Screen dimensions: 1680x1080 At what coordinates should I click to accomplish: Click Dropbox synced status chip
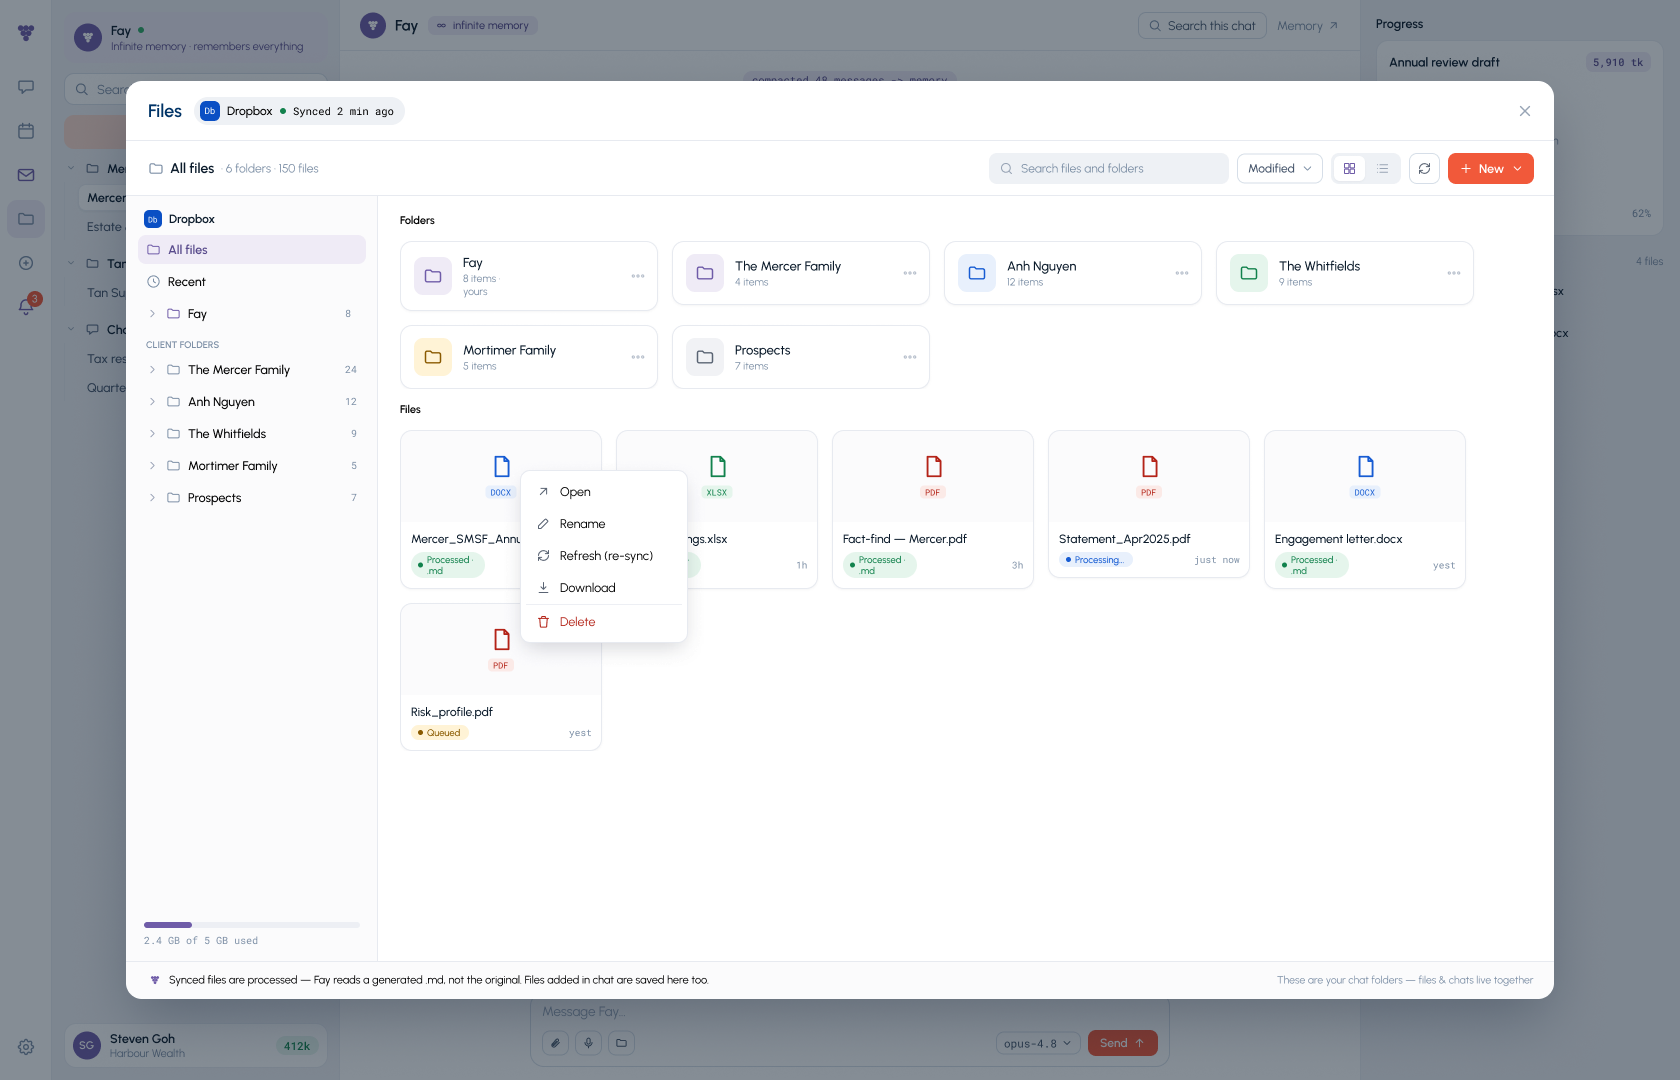tap(299, 111)
